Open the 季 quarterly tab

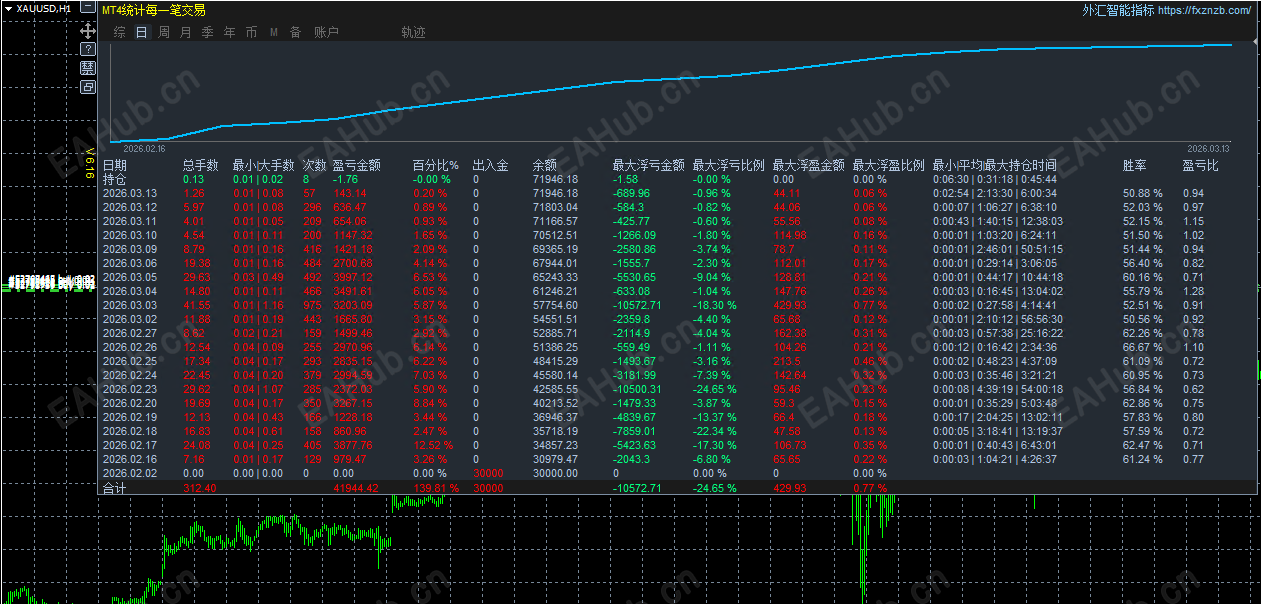208,32
